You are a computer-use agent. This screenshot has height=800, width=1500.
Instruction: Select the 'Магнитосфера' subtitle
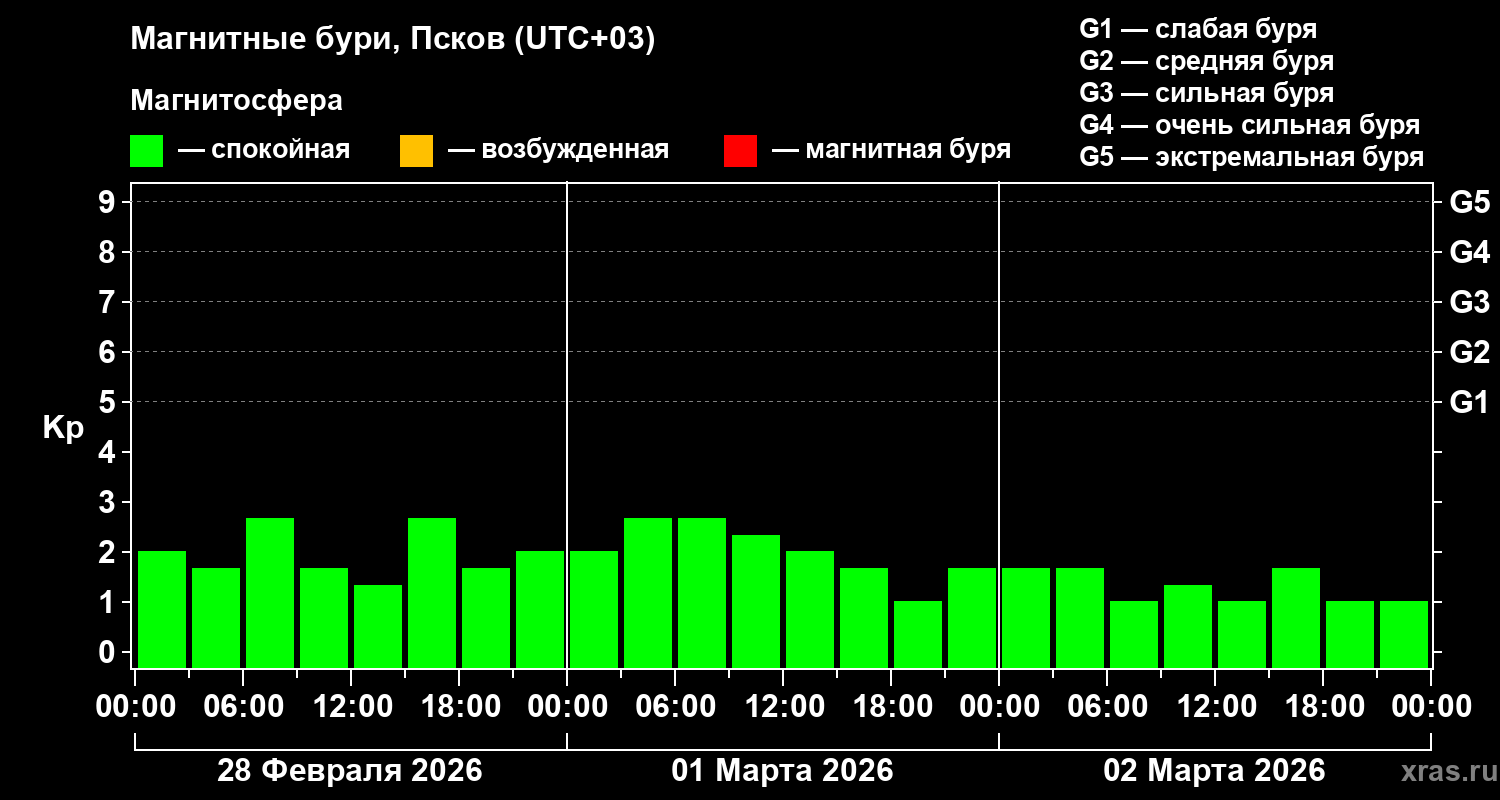click(x=236, y=101)
